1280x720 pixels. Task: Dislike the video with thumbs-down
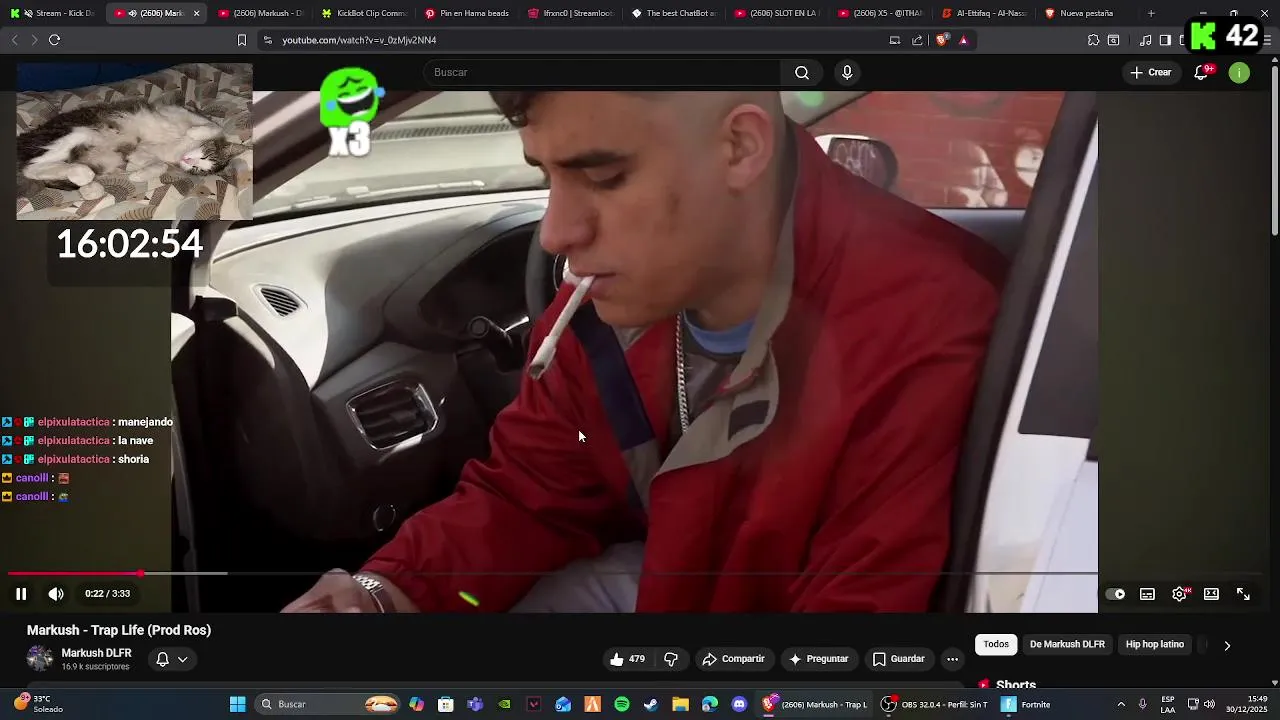click(x=671, y=659)
